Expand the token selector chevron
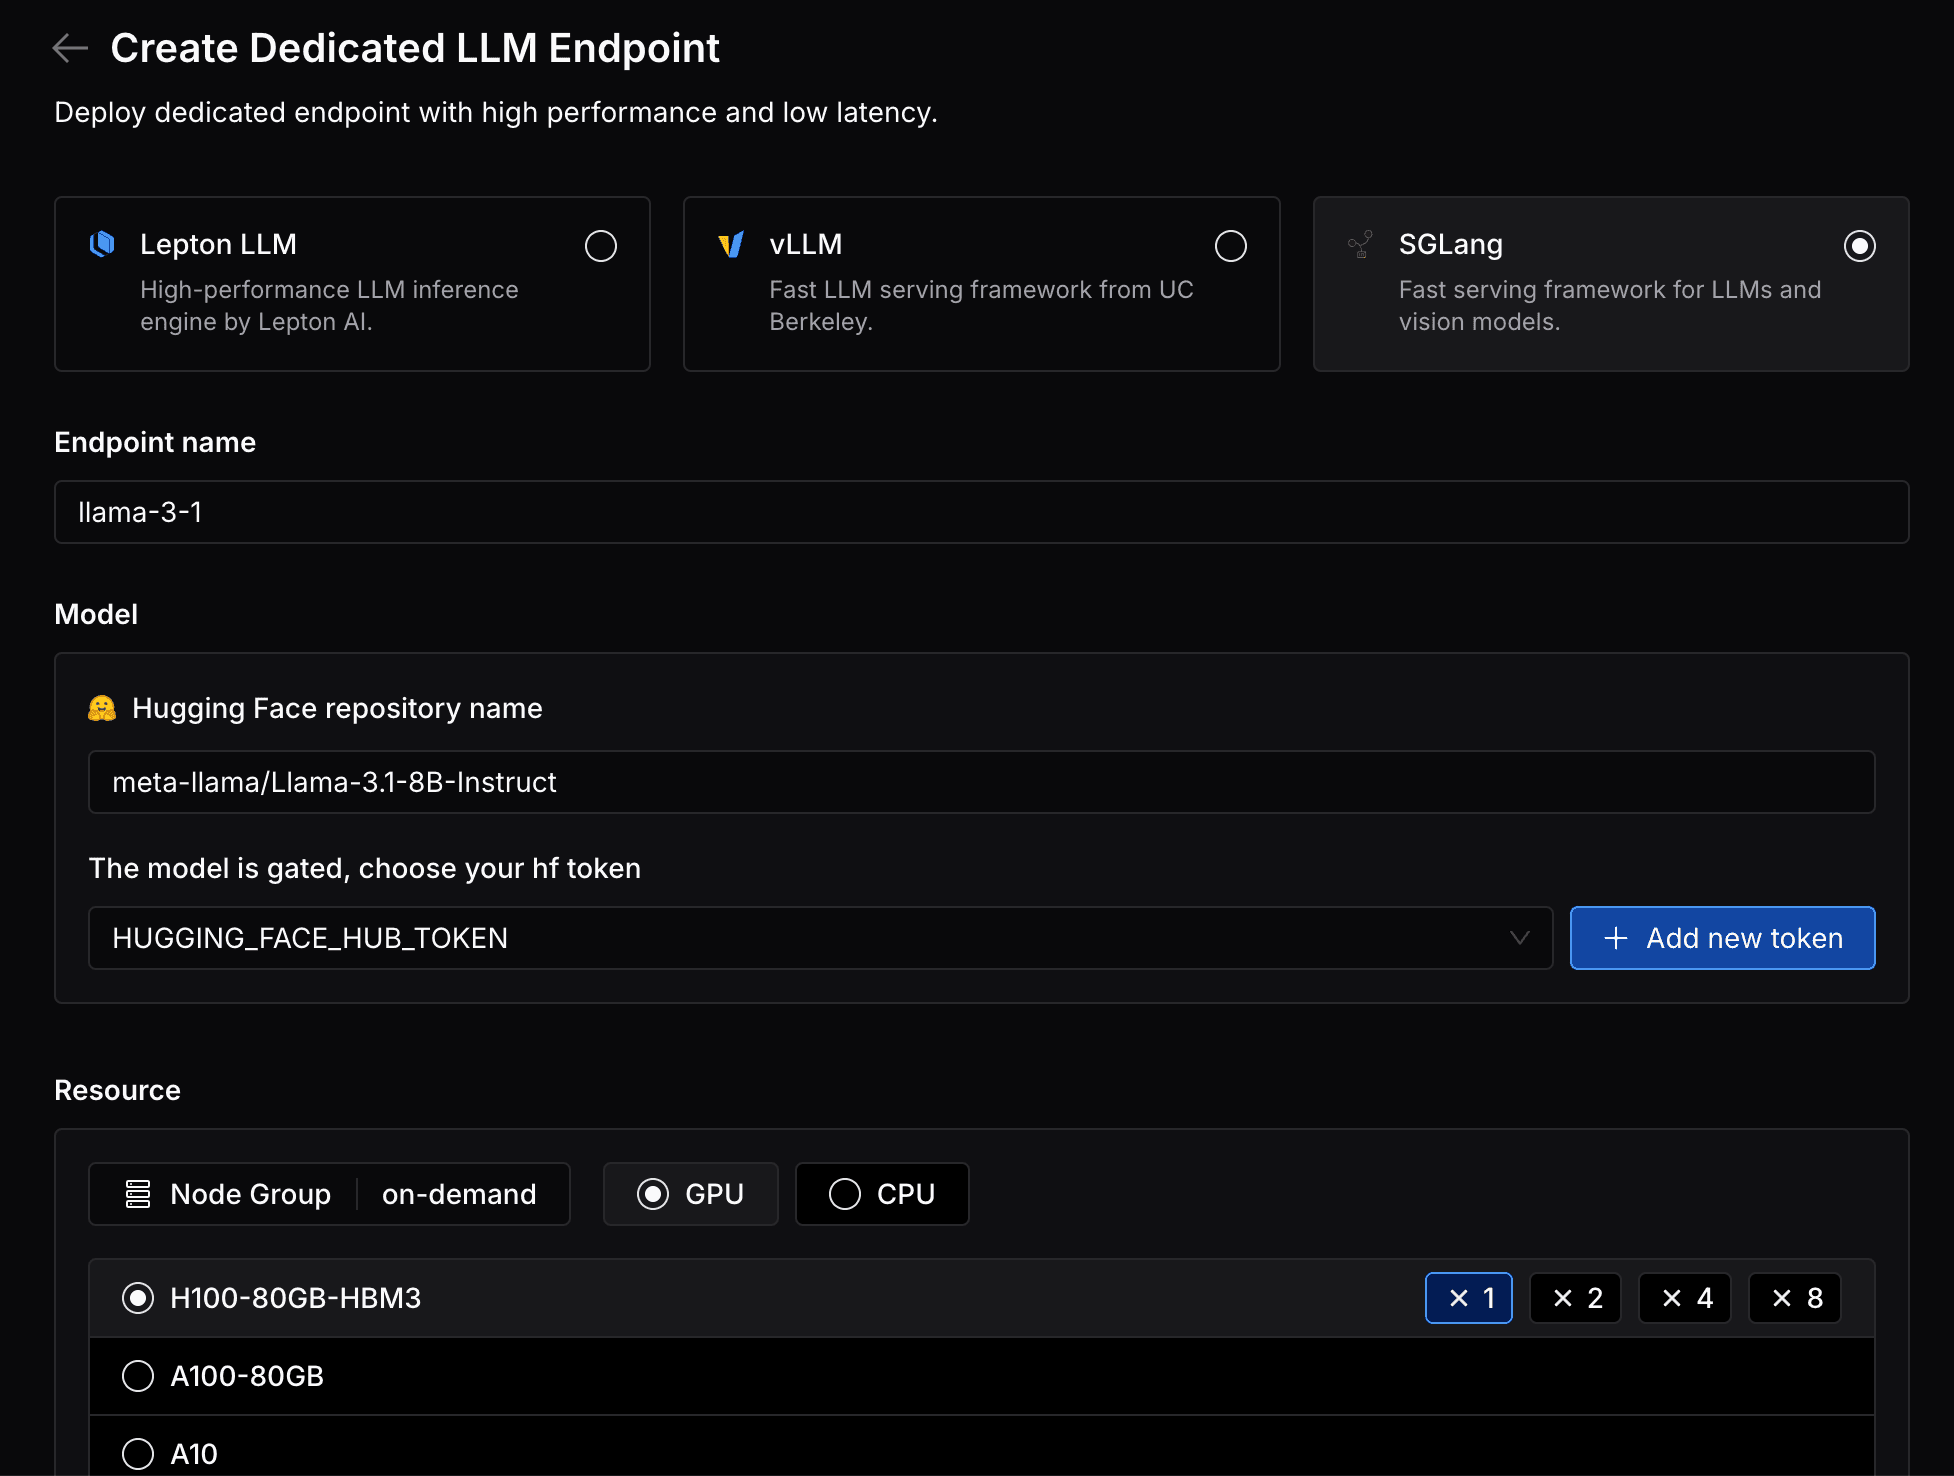Viewport: 1954px width, 1476px height. pyautogui.click(x=1520, y=938)
